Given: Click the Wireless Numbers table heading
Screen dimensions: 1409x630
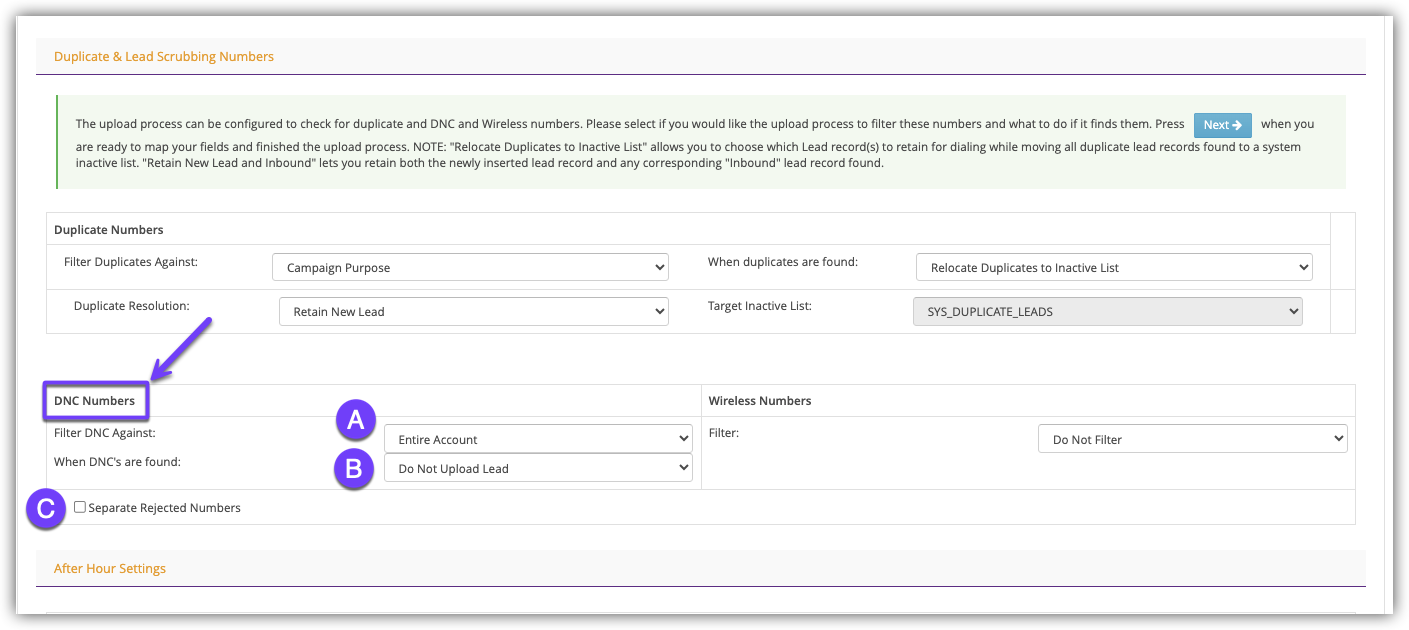Looking at the screenshot, I should pyautogui.click(x=759, y=401).
